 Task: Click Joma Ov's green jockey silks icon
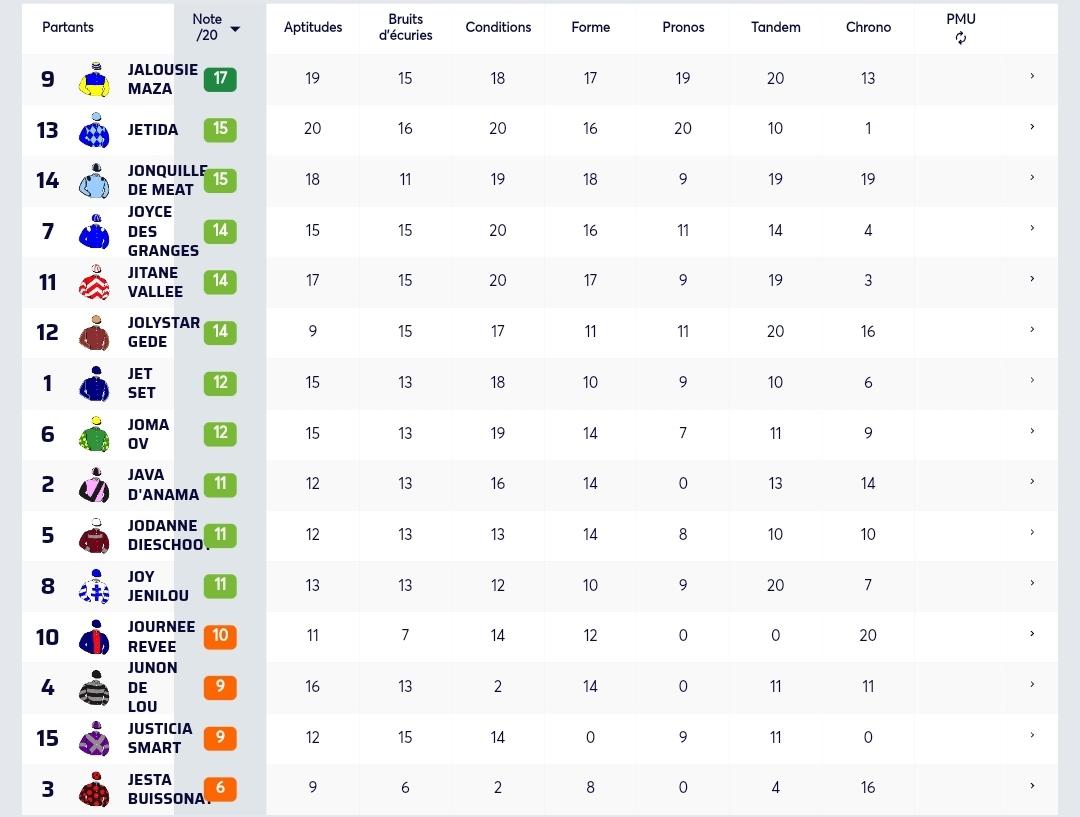click(94, 434)
